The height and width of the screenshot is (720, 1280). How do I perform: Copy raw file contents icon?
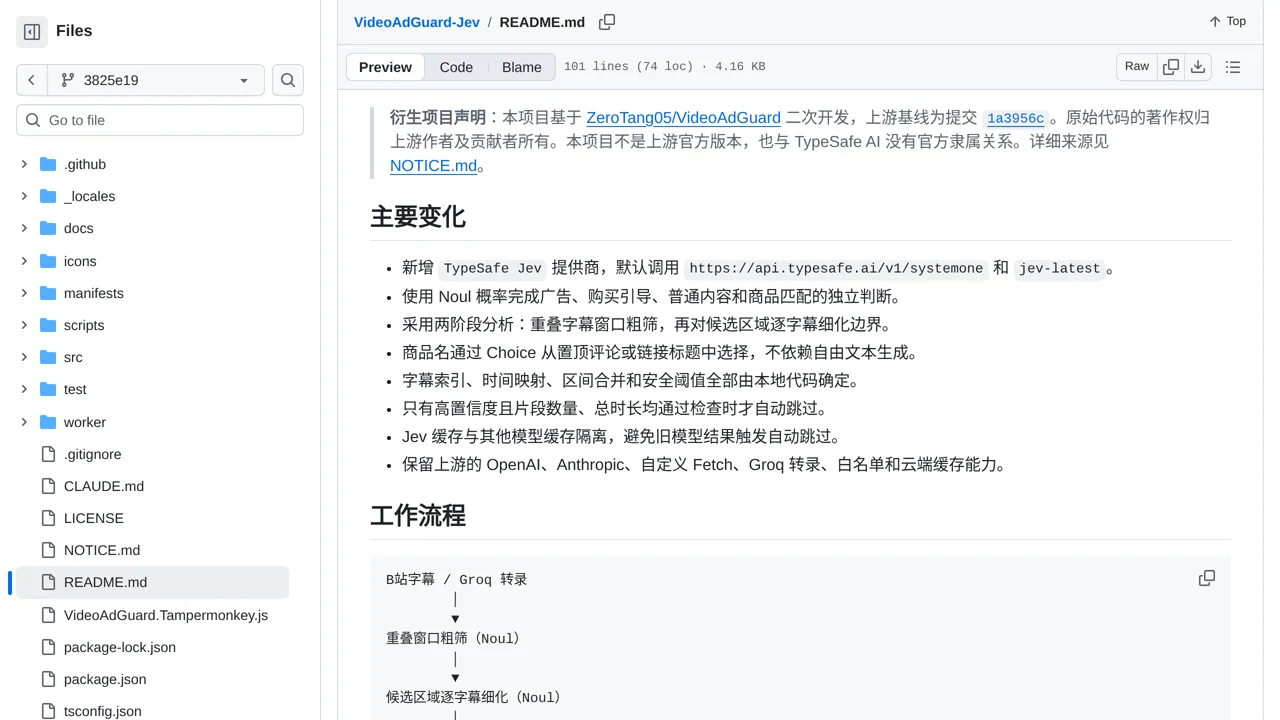pos(1171,67)
